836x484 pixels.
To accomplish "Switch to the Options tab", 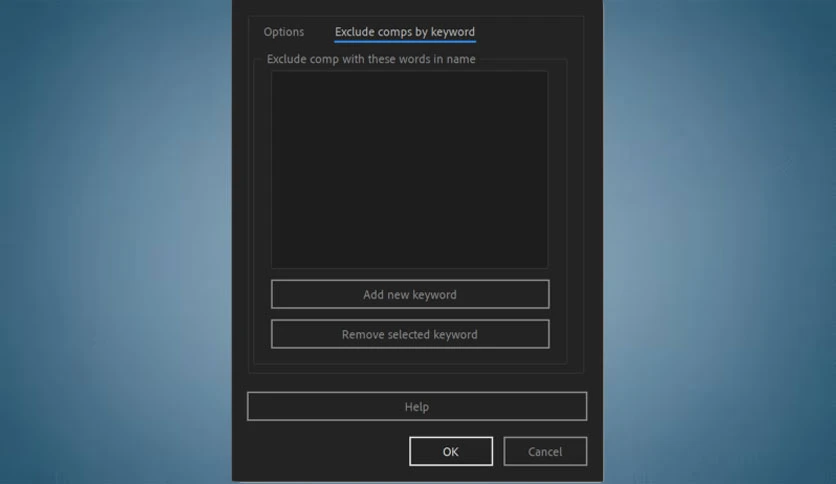I will [284, 32].
